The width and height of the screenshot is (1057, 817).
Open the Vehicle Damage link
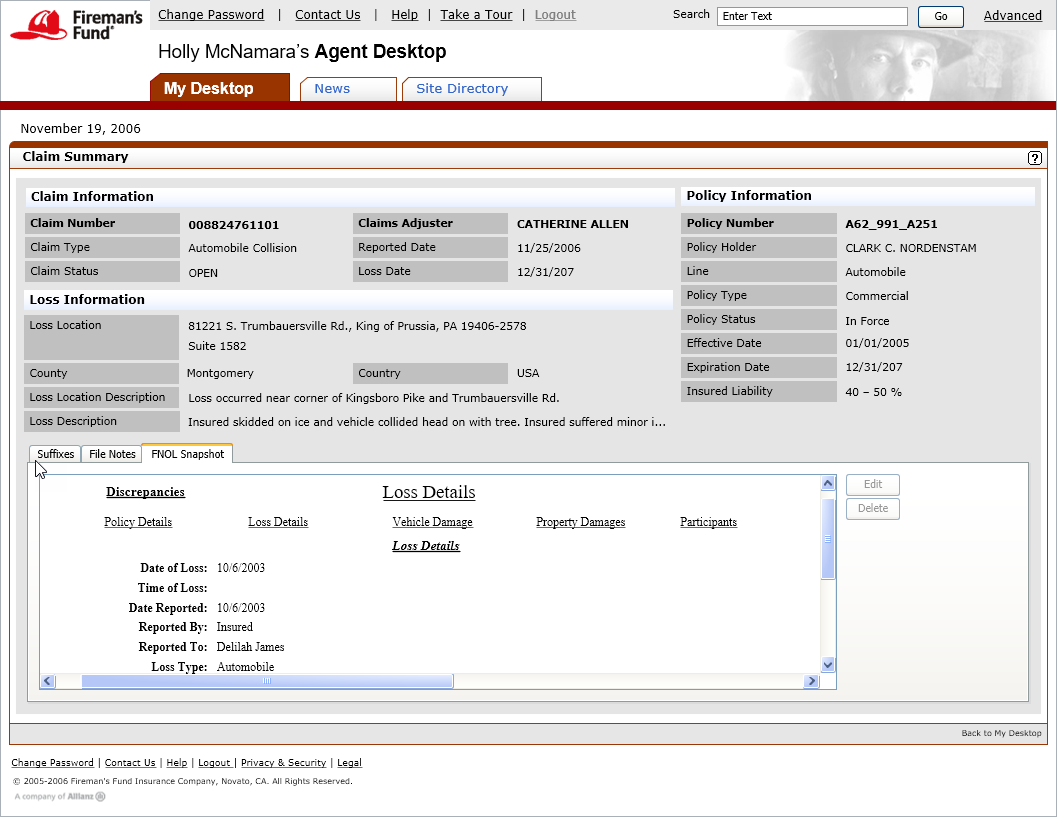[x=432, y=522]
